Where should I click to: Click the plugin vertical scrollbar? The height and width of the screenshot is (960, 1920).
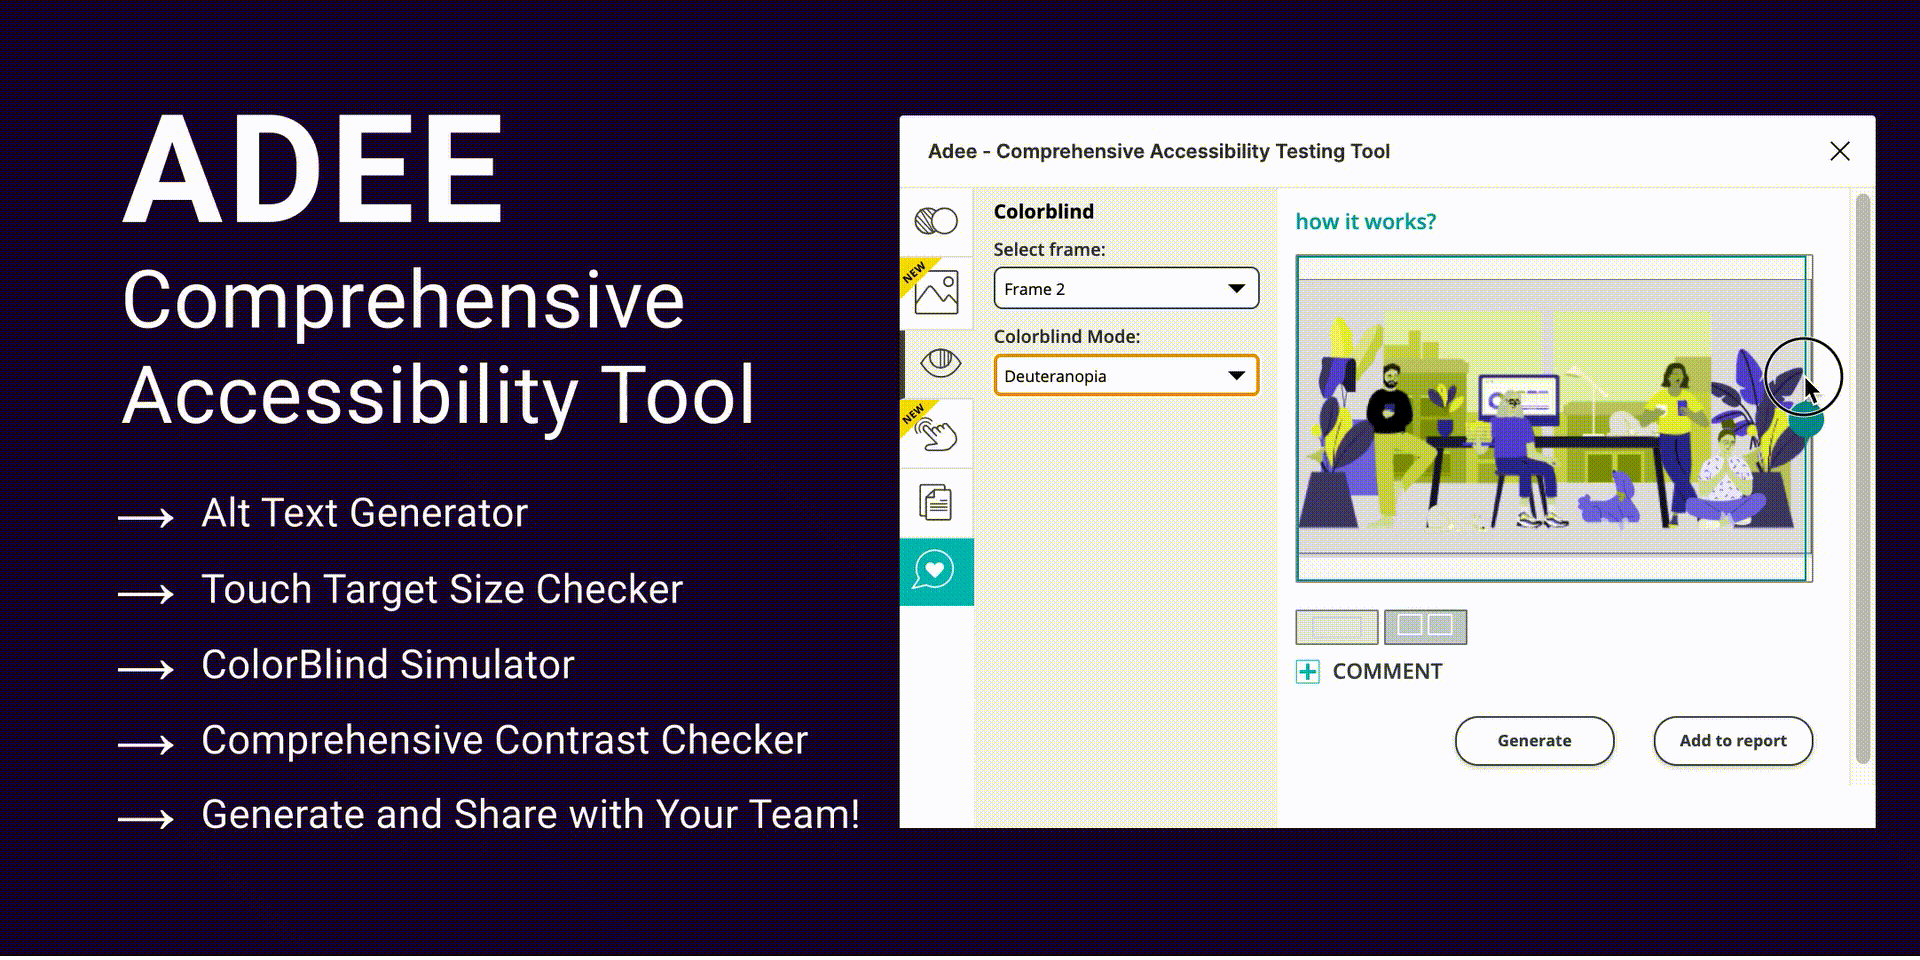1862,480
